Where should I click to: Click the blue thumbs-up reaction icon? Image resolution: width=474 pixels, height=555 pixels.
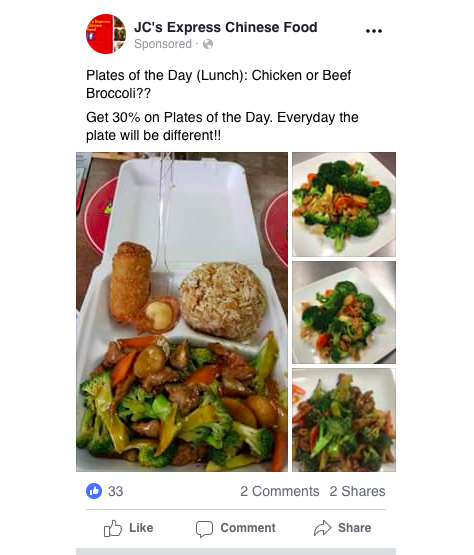[94, 491]
